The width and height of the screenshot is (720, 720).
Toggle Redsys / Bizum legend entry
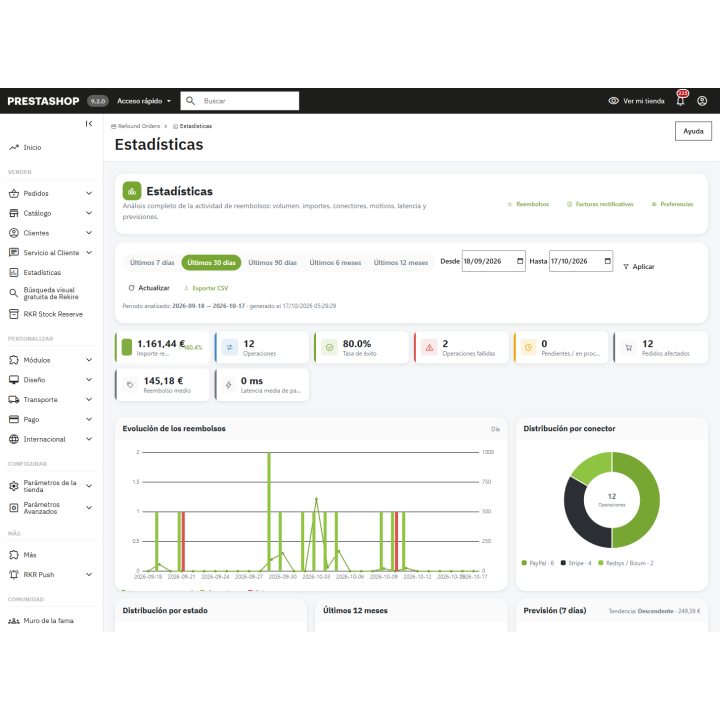pyautogui.click(x=625, y=563)
